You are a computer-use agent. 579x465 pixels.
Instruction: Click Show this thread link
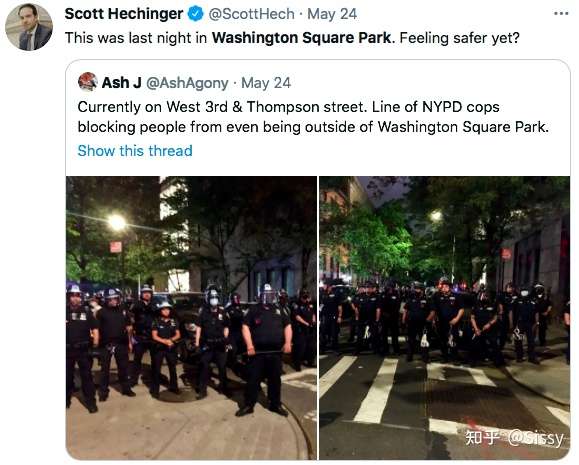(135, 151)
